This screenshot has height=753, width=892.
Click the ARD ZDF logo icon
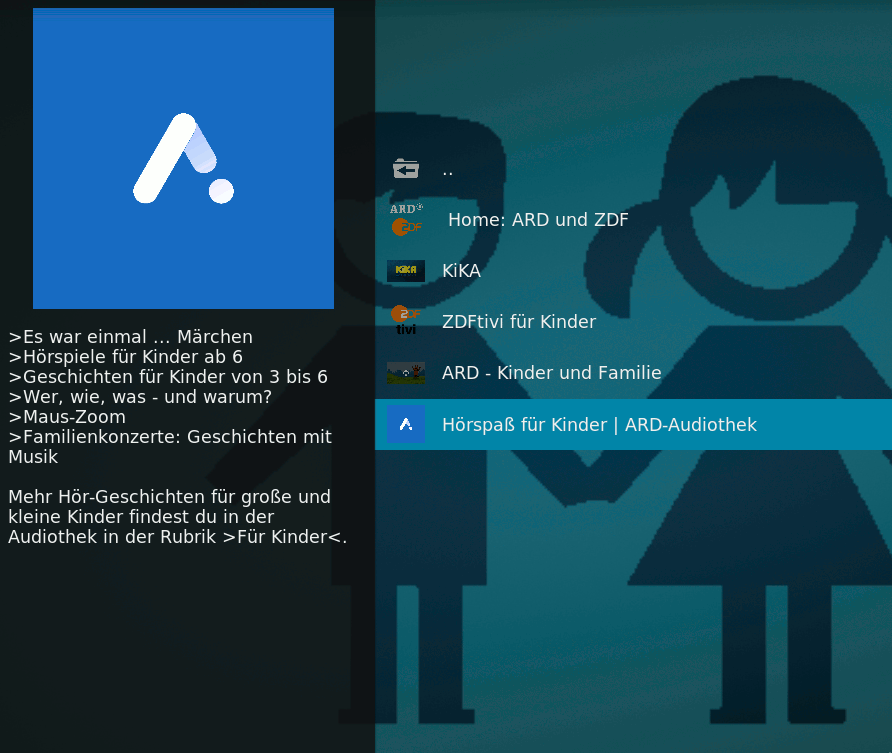point(406,220)
